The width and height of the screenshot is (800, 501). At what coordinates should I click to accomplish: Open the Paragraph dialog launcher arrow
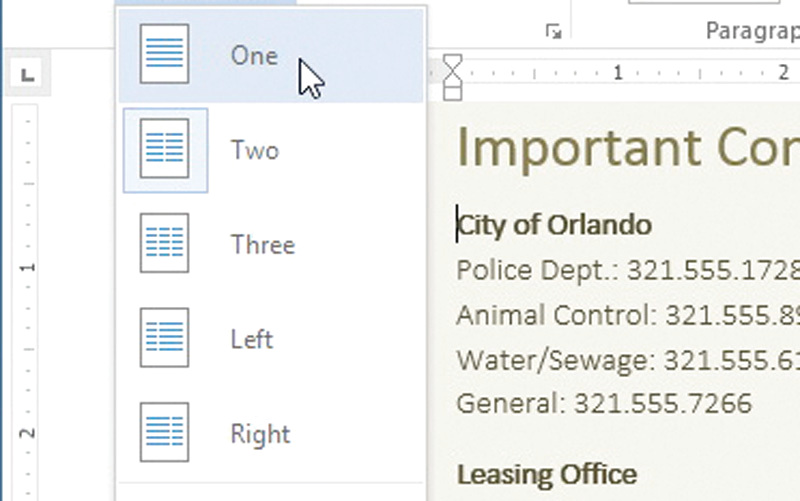pyautogui.click(x=553, y=32)
